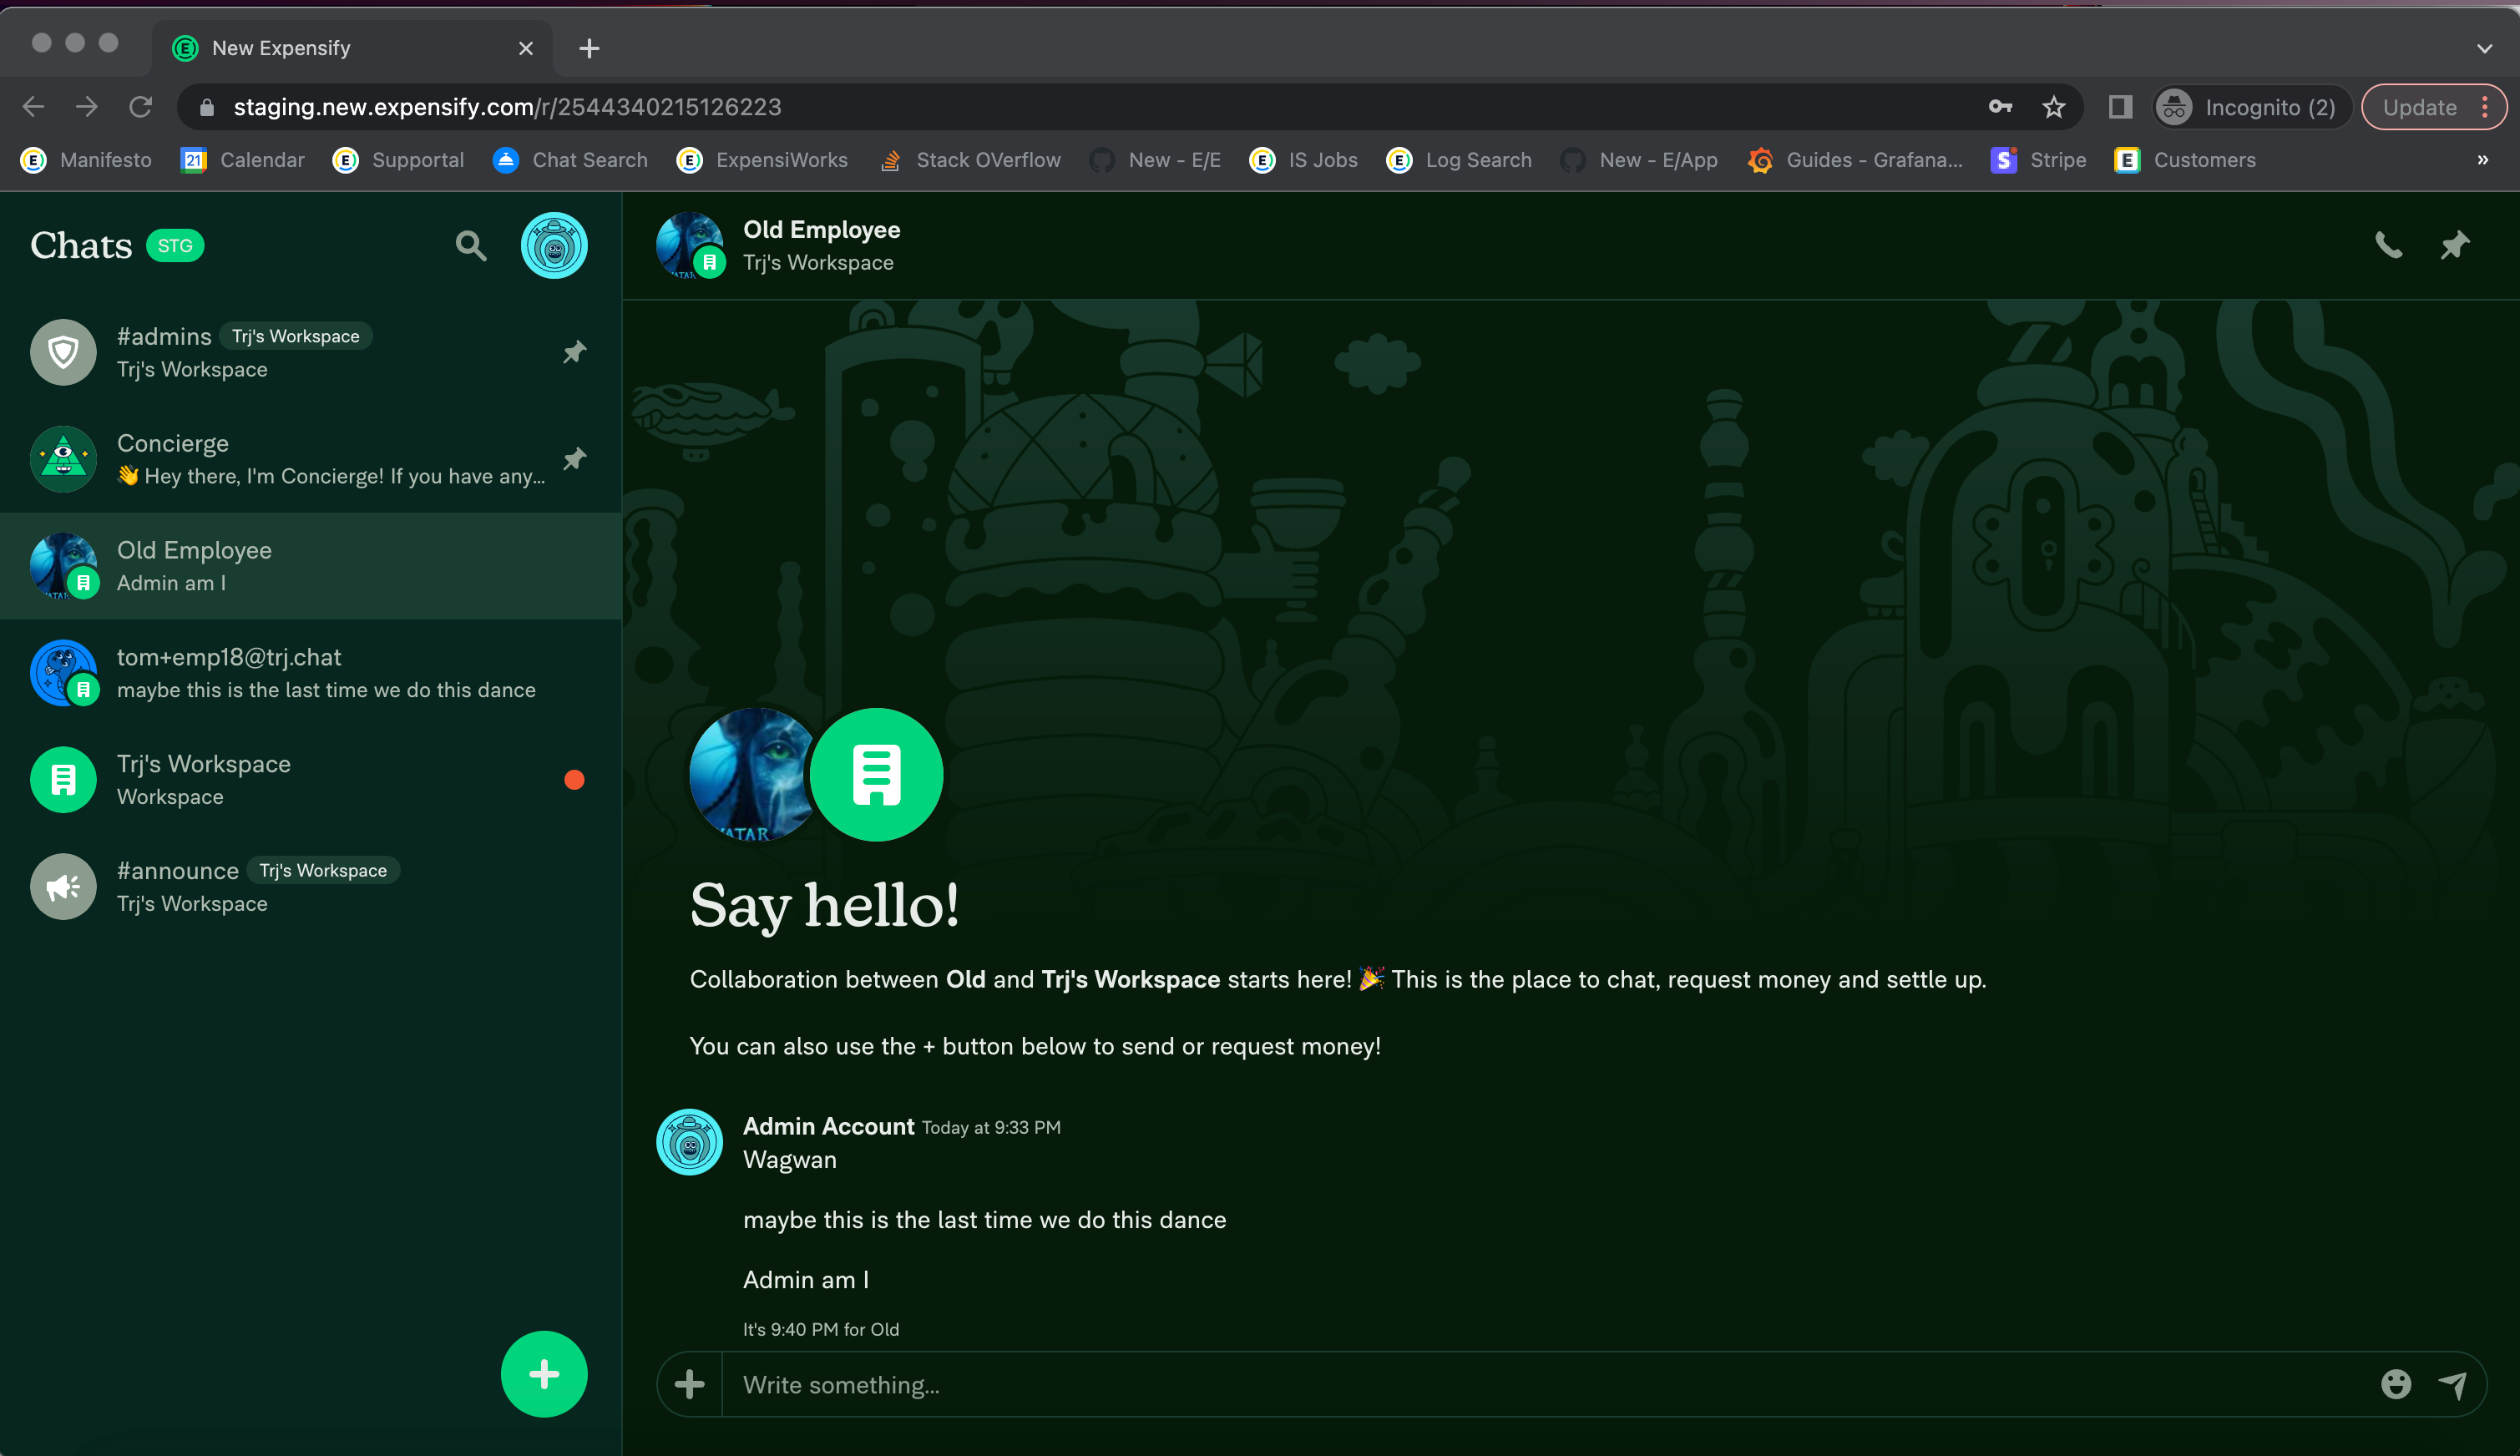The image size is (2520, 1456).
Task: Close the New Expensify tab
Action: pyautogui.click(x=526, y=48)
